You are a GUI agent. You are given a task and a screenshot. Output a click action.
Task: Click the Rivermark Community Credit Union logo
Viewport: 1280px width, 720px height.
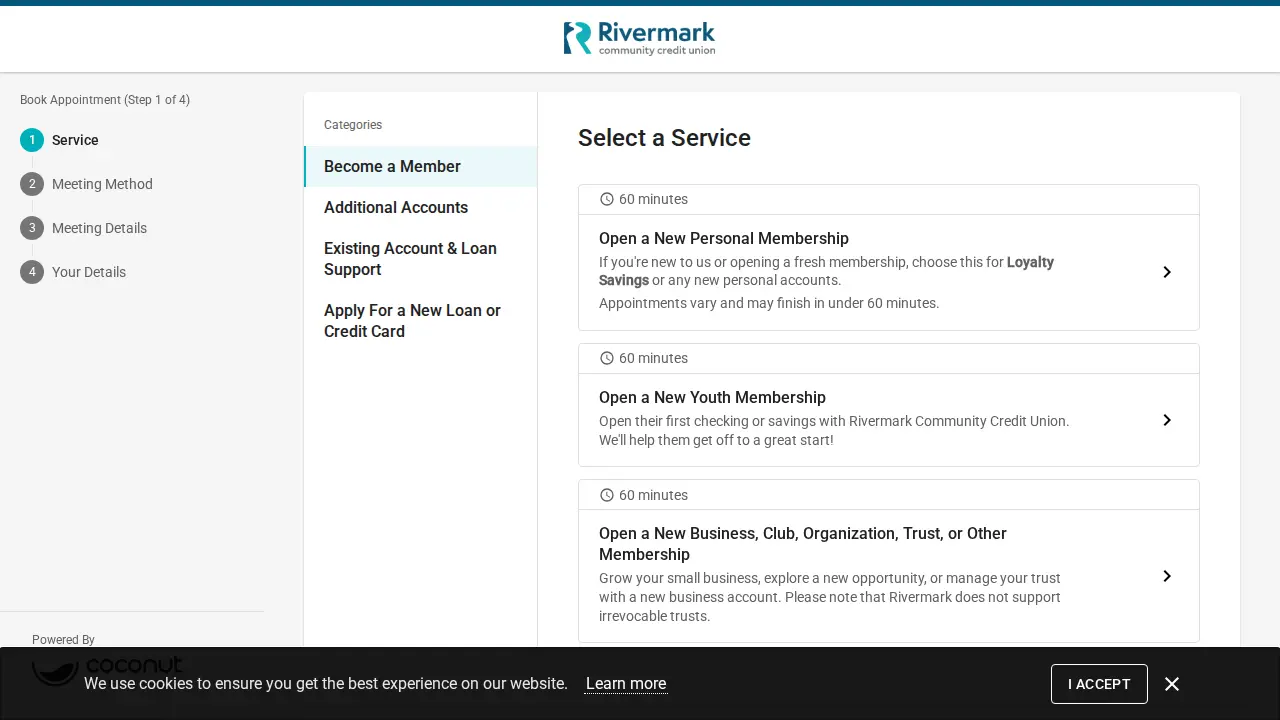click(x=639, y=39)
